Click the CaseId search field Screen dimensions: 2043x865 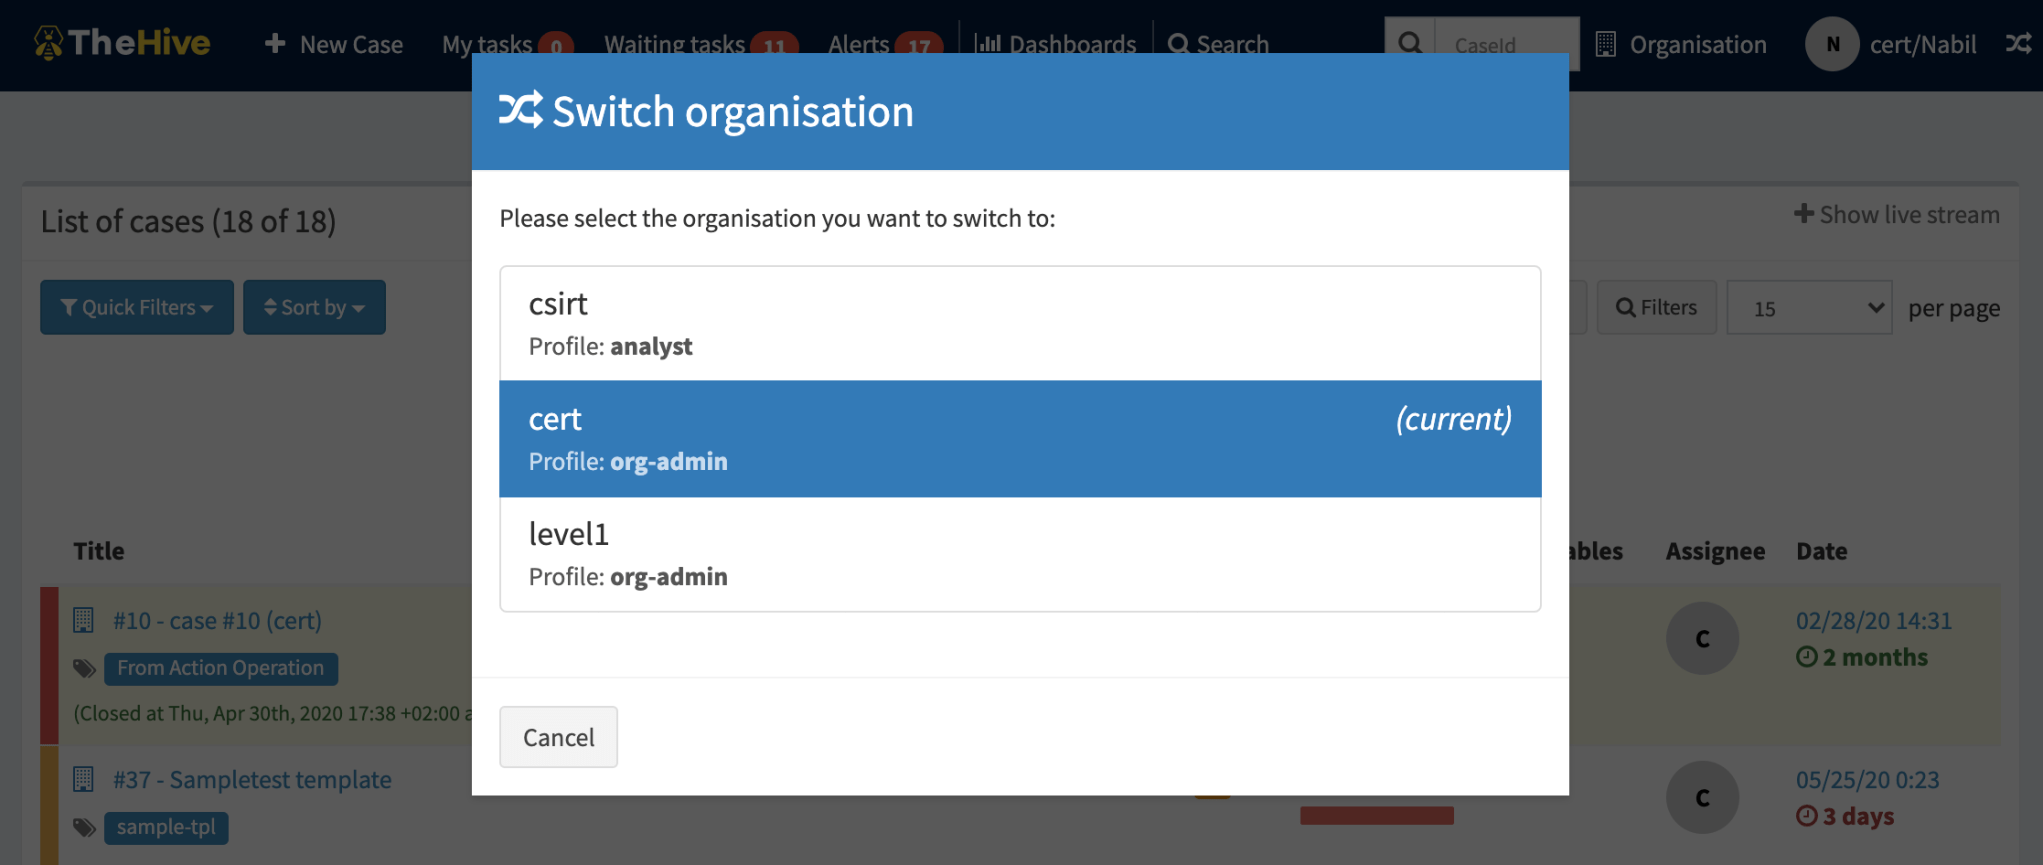click(x=1506, y=44)
